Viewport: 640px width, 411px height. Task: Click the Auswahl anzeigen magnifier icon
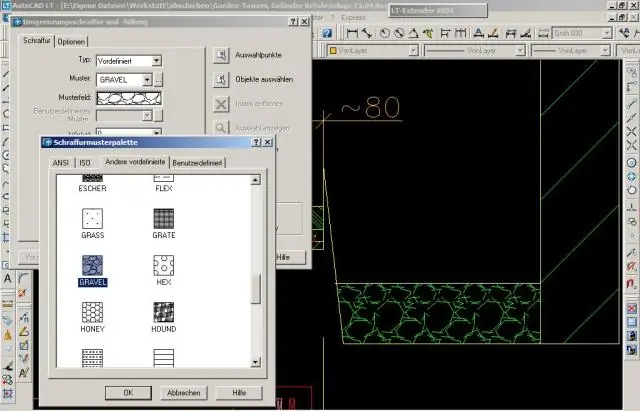click(221, 128)
